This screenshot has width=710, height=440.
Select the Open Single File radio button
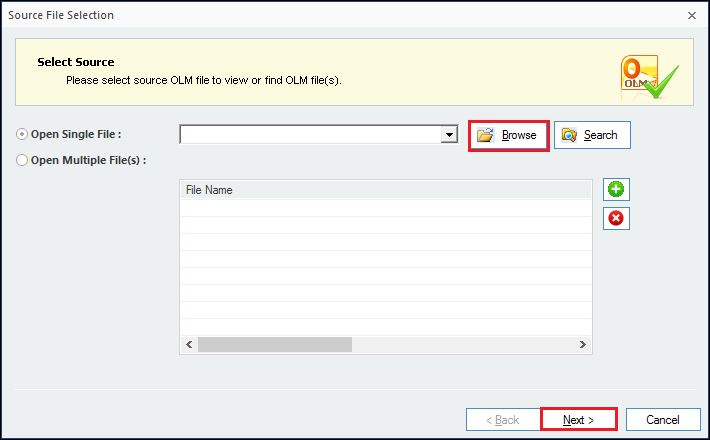point(22,134)
